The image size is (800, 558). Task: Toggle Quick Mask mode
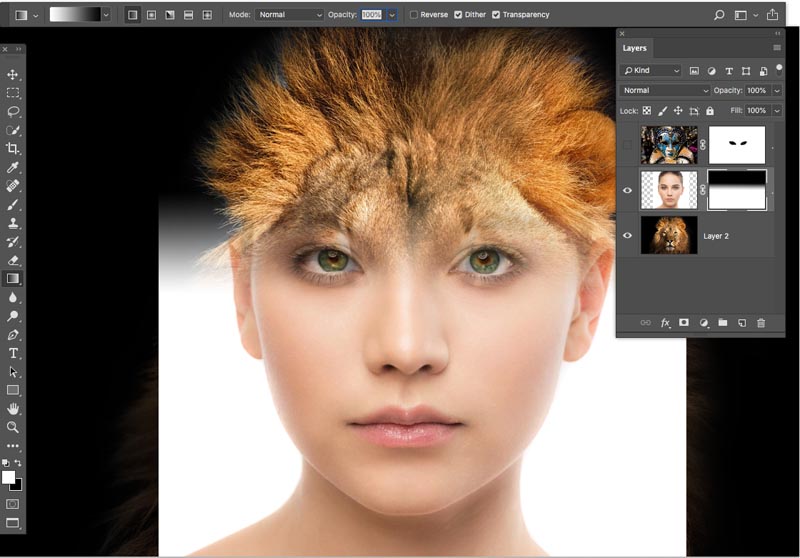pos(12,504)
